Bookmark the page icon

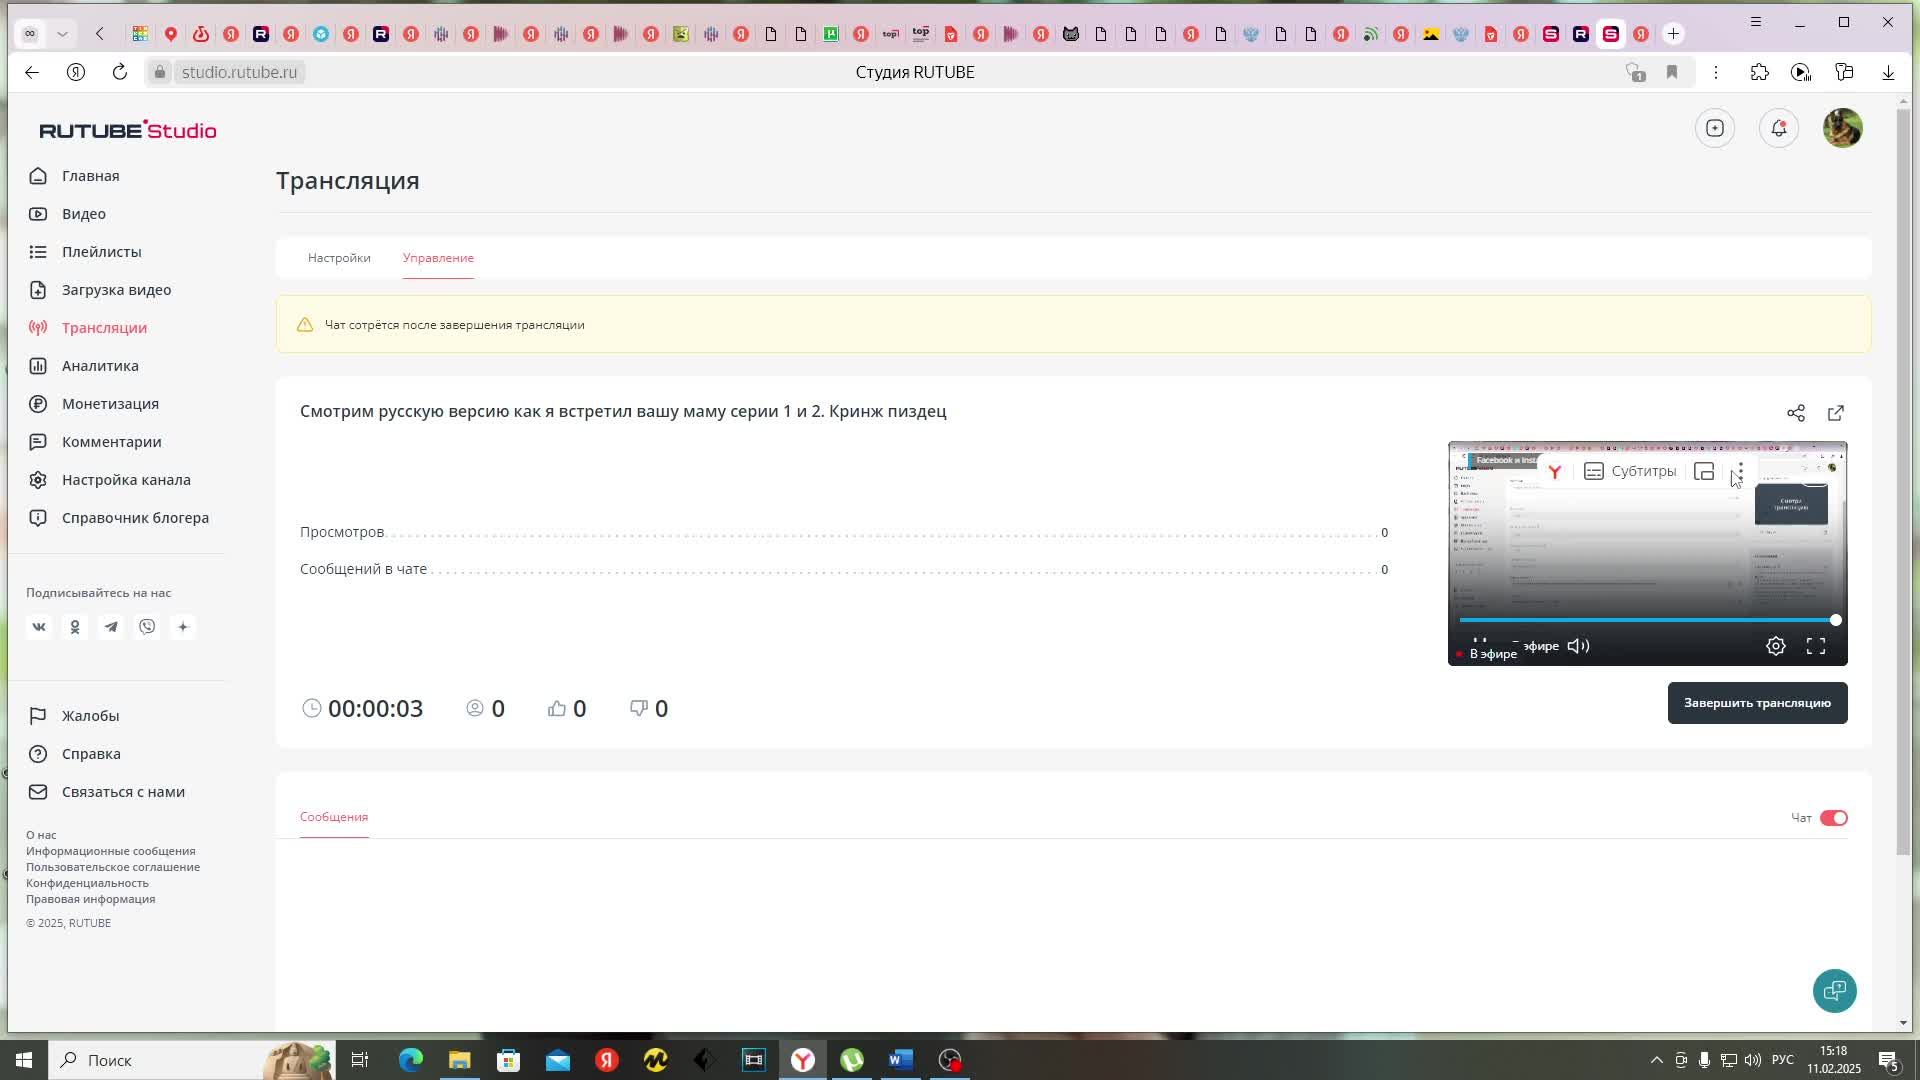(x=1672, y=72)
